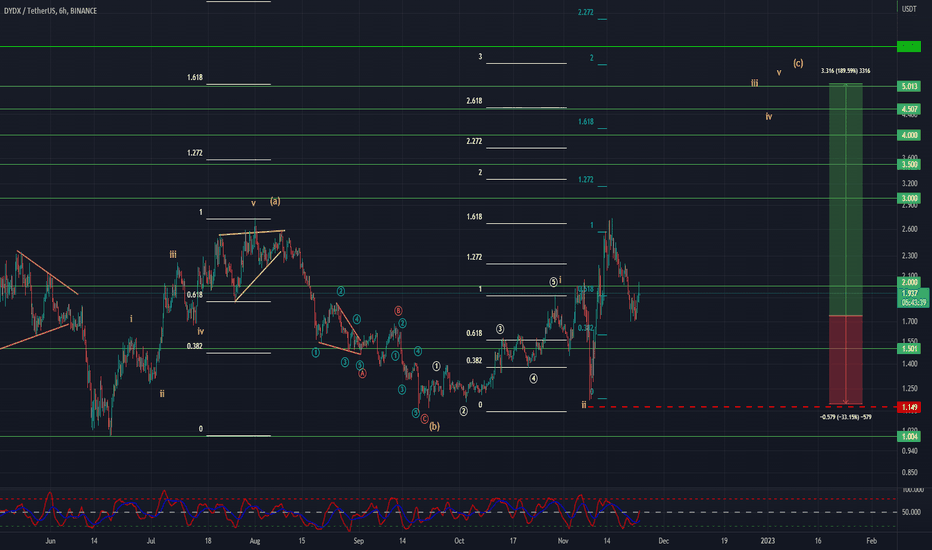
Task: Select the 1.501 price level label
Action: coord(909,348)
